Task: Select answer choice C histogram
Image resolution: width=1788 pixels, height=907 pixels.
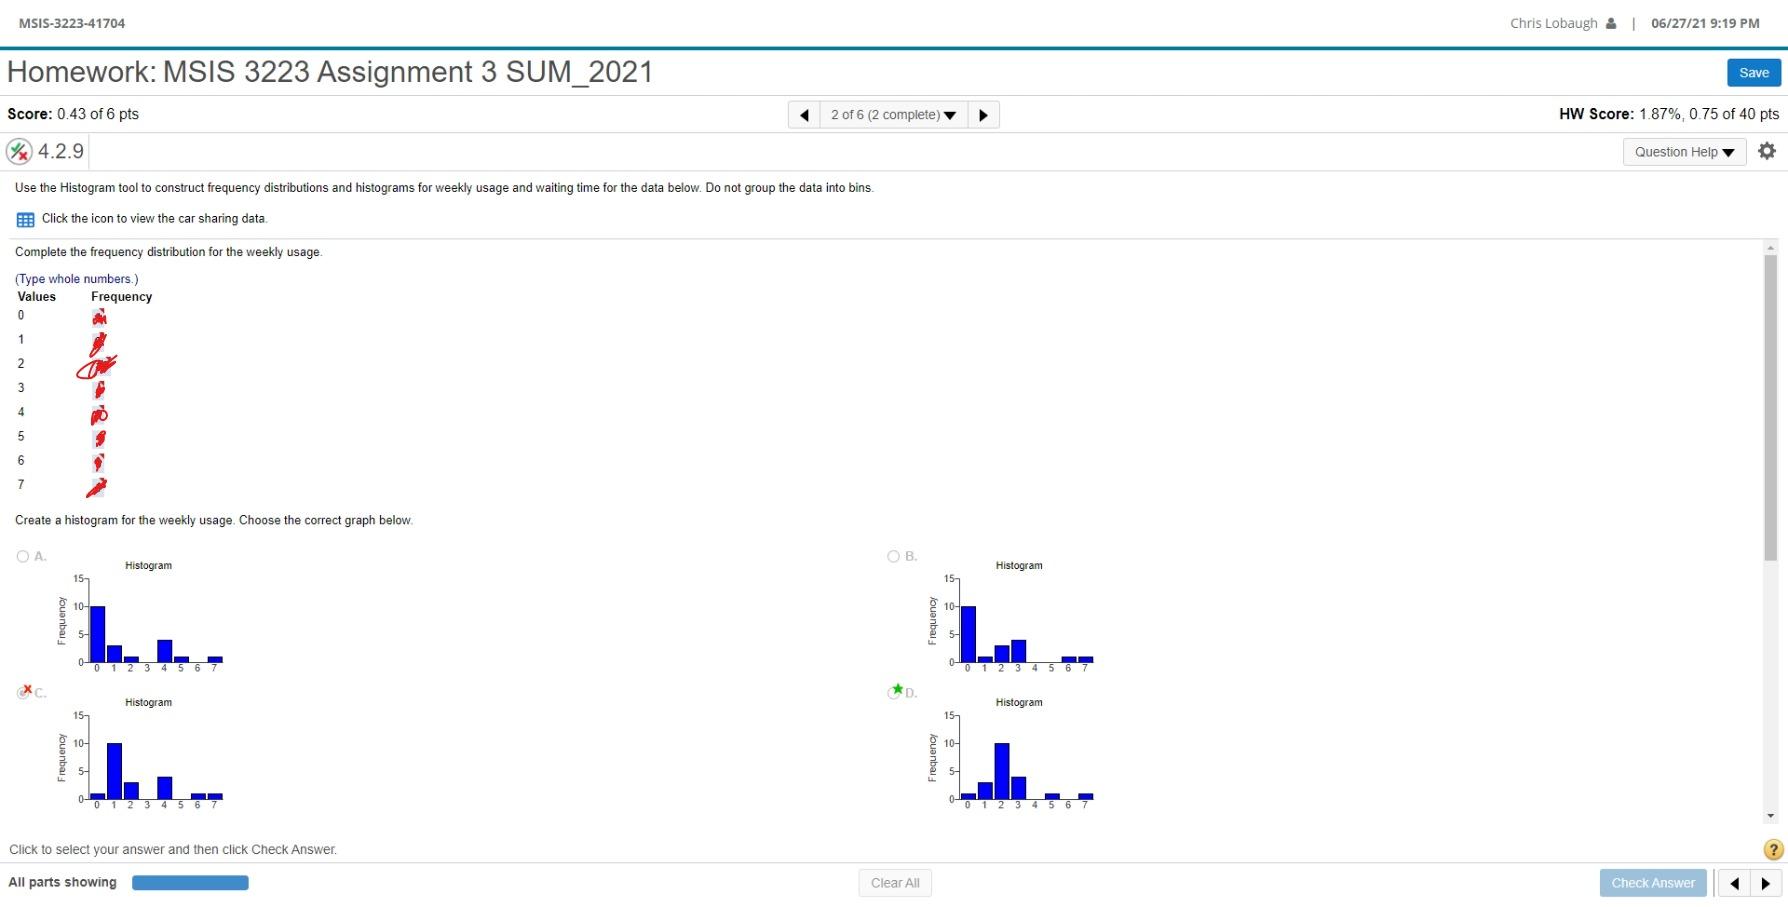Action: [22, 691]
